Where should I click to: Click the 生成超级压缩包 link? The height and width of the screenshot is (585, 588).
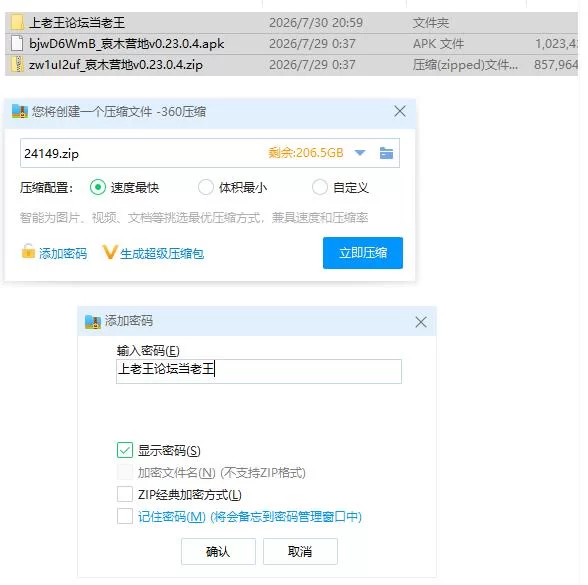(x=162, y=254)
